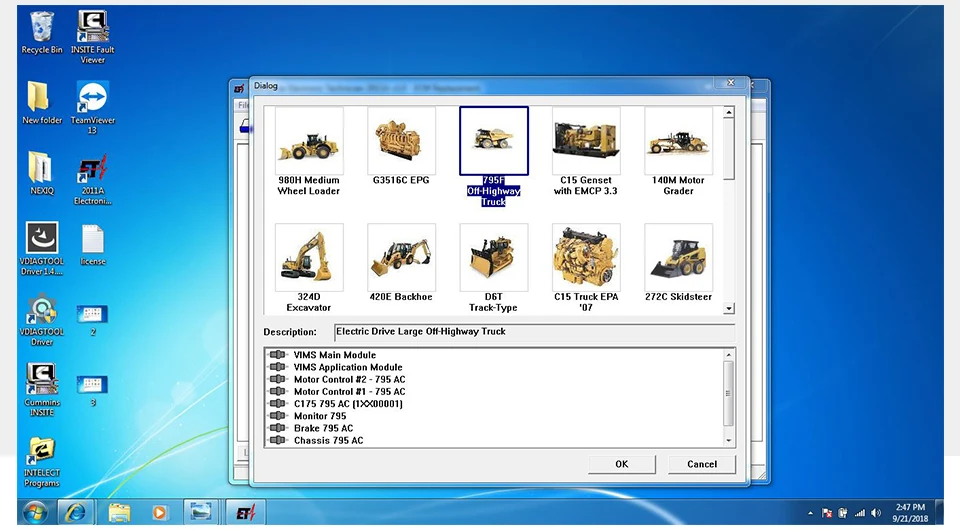Click the ET application taskbar button
Image resolution: width=960 pixels, height=530 pixels.
246,512
